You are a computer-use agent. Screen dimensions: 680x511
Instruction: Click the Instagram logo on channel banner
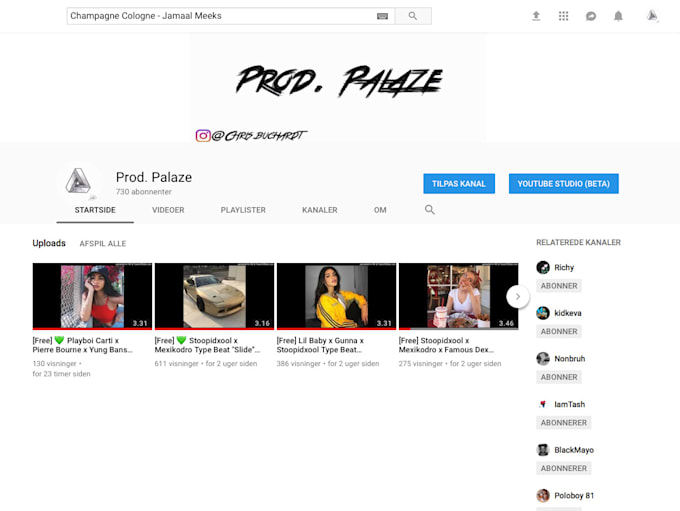point(203,136)
